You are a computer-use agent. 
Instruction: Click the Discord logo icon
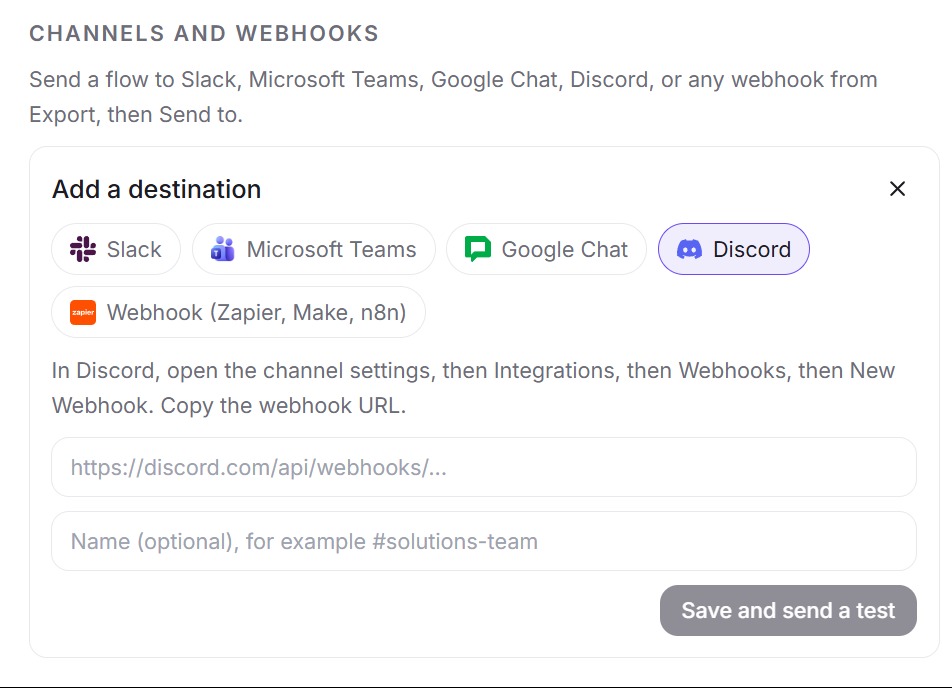(x=690, y=249)
